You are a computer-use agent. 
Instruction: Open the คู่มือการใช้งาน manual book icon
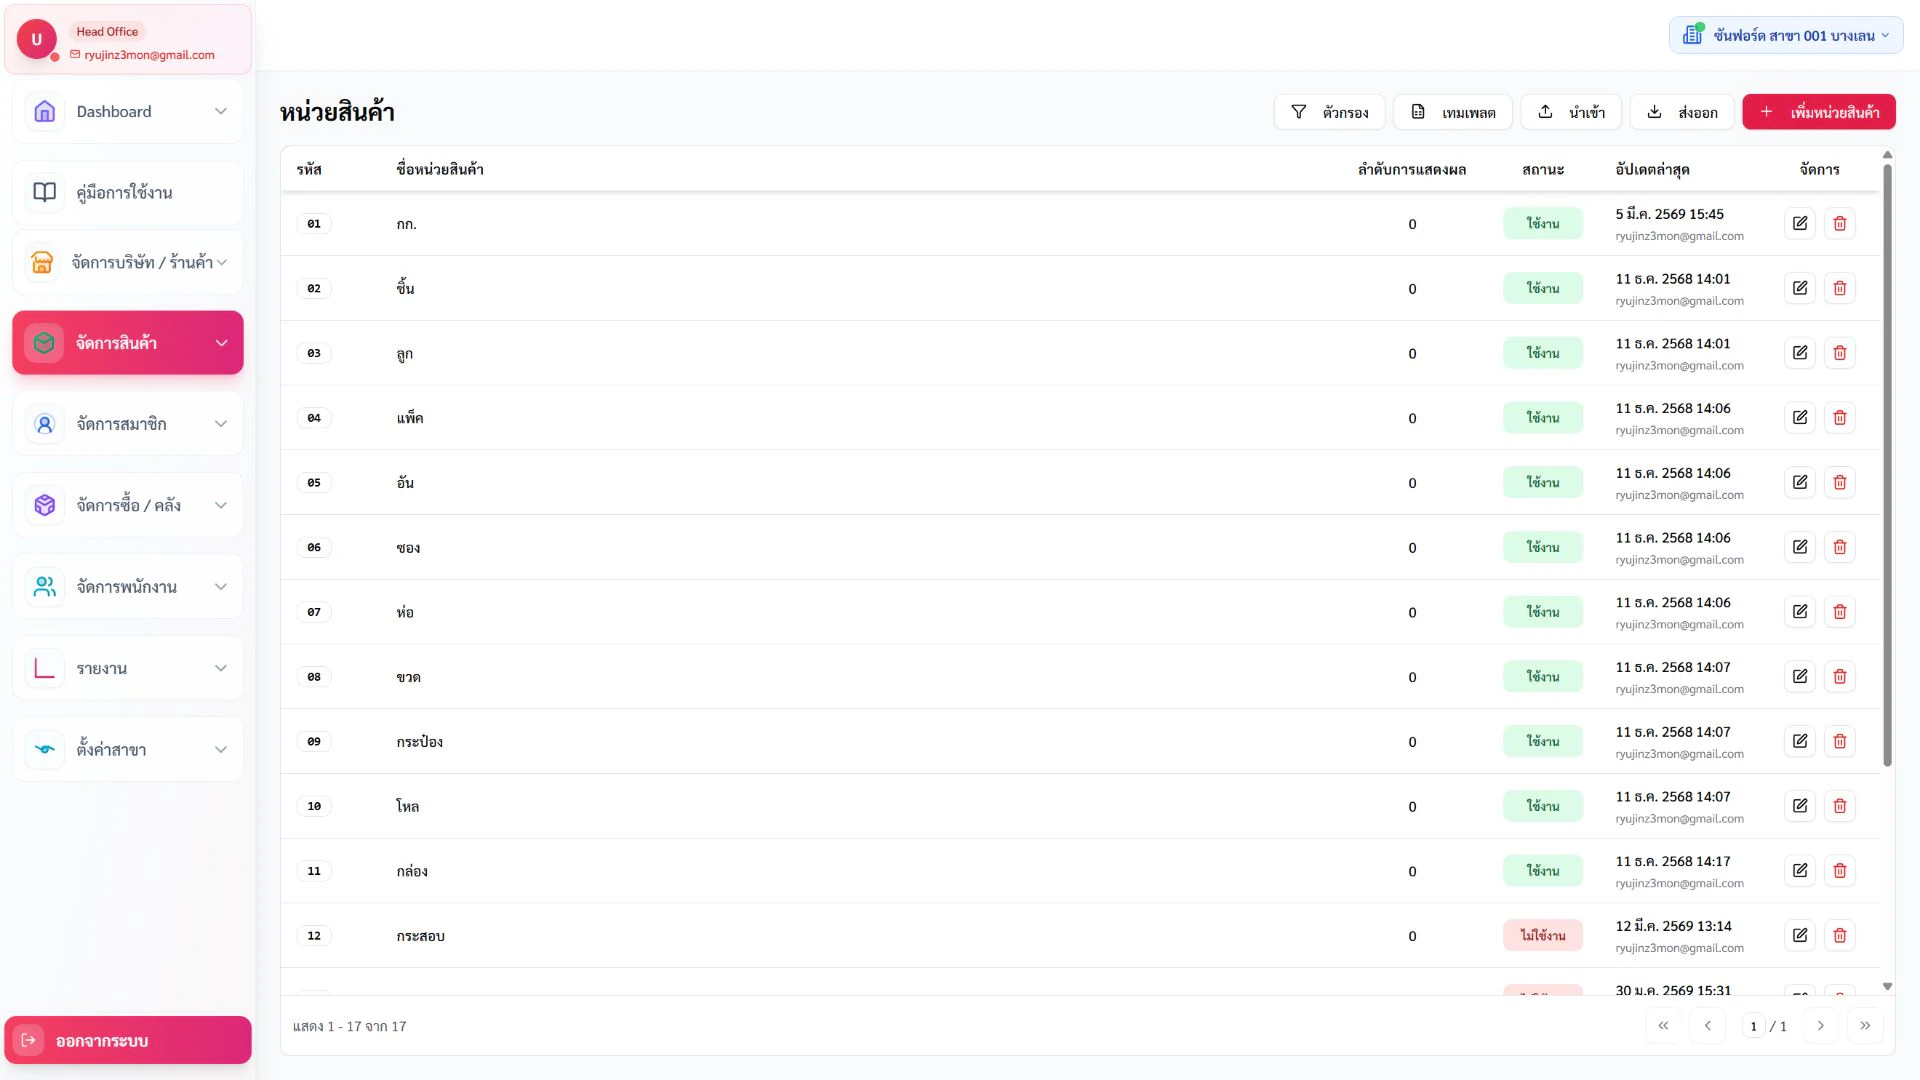(x=44, y=192)
